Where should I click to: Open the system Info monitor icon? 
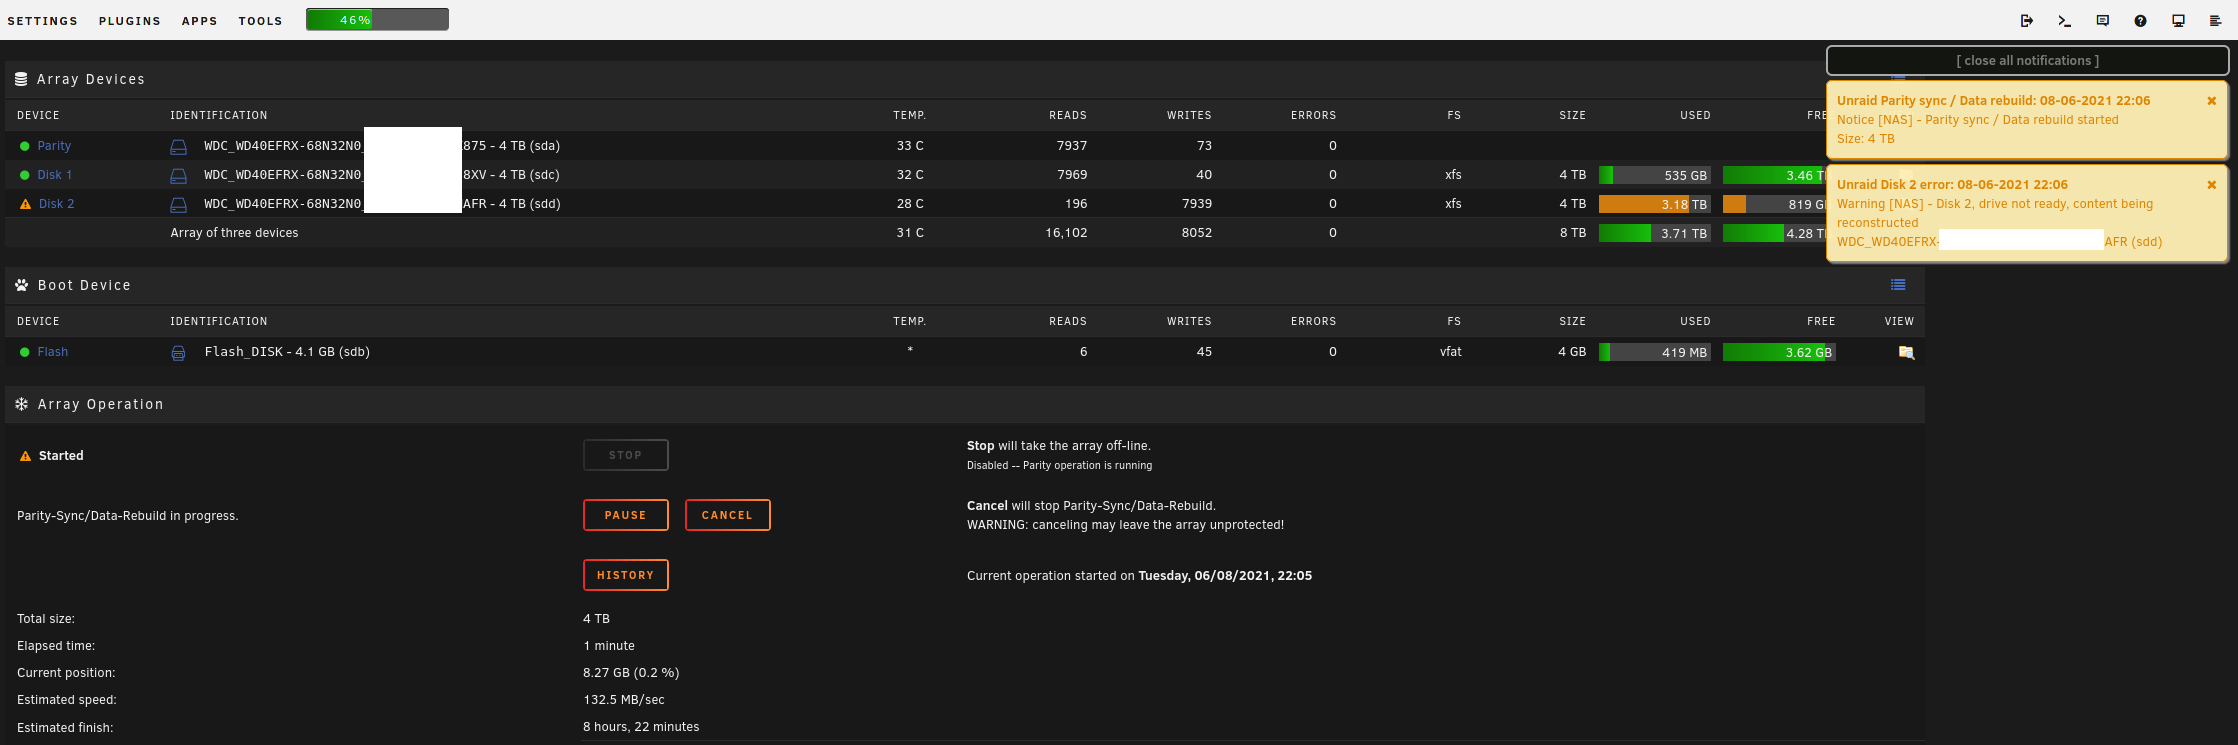click(x=2178, y=21)
